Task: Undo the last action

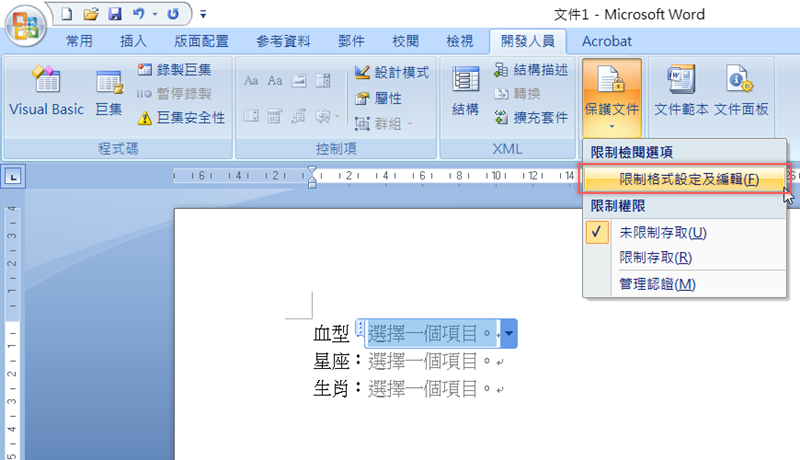Action: (138, 14)
